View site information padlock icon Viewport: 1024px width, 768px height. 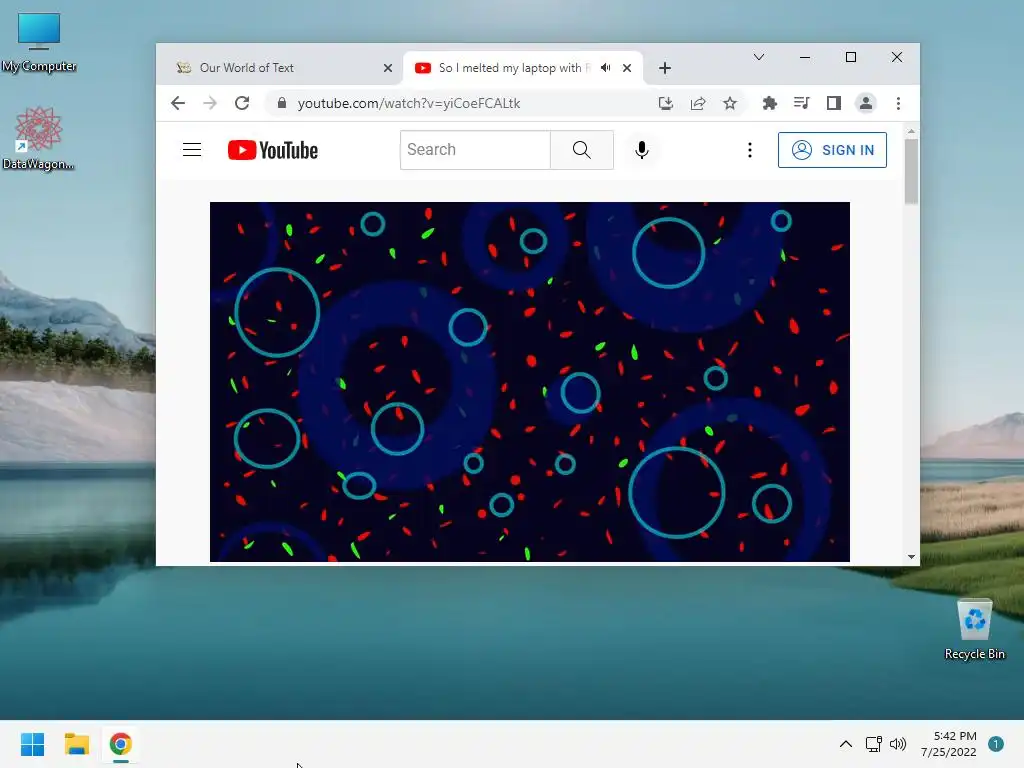(282, 103)
